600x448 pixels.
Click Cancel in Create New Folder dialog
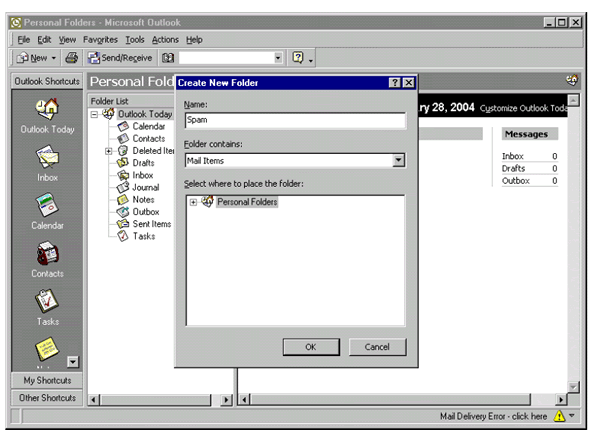[x=377, y=347]
